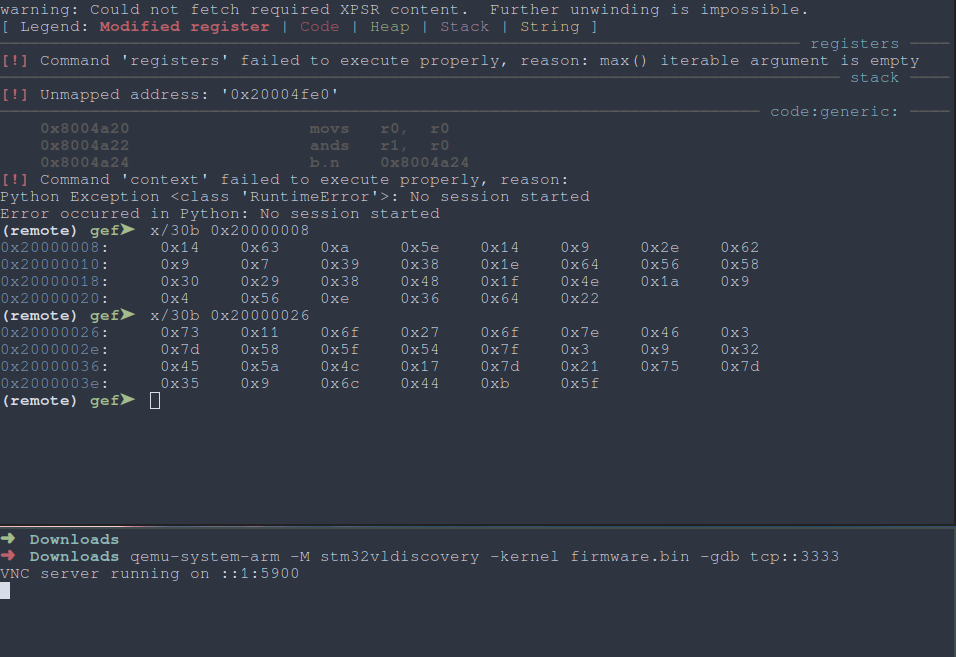
Task: Click the white cursor block in the lower pane
Action: click(x=5, y=591)
